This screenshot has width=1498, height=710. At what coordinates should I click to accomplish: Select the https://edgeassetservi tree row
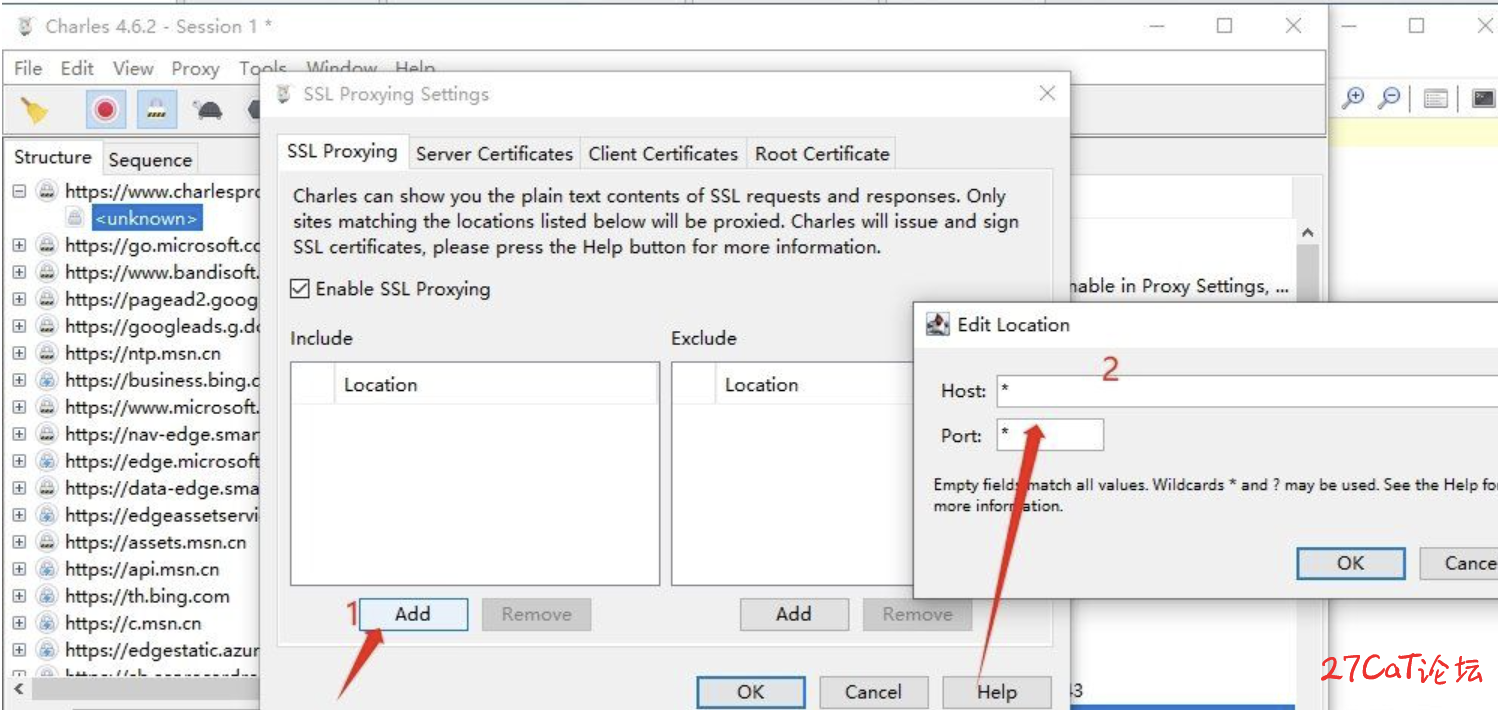tap(161, 515)
